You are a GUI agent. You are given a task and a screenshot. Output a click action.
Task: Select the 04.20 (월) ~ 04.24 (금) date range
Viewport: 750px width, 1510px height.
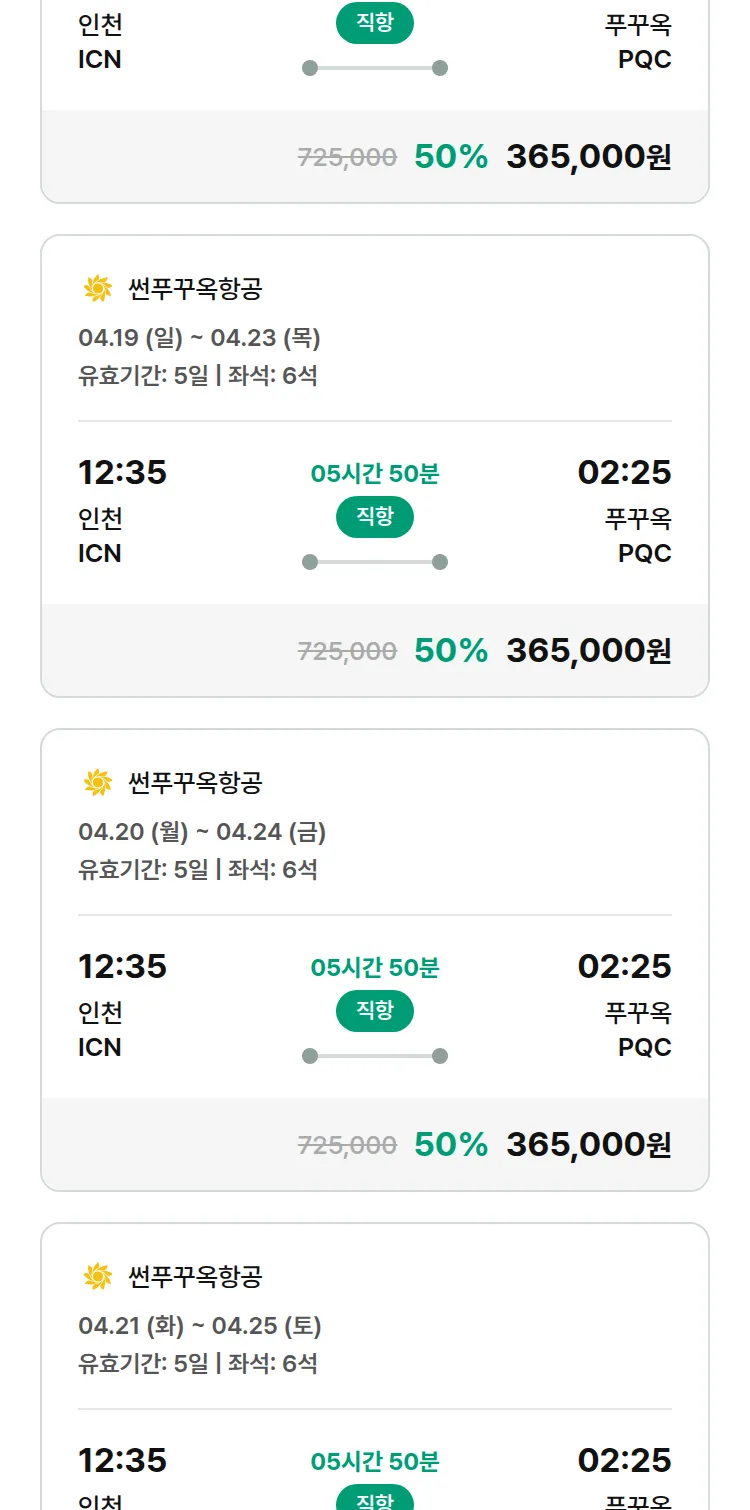(x=202, y=832)
